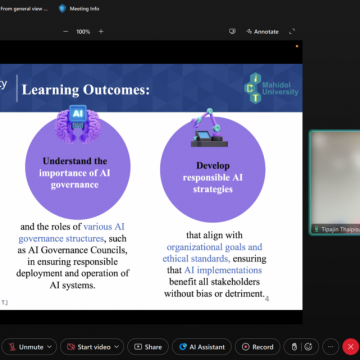The image size is (360, 360).
Task: Click the Meeting Info shield icon
Action: point(62,9)
